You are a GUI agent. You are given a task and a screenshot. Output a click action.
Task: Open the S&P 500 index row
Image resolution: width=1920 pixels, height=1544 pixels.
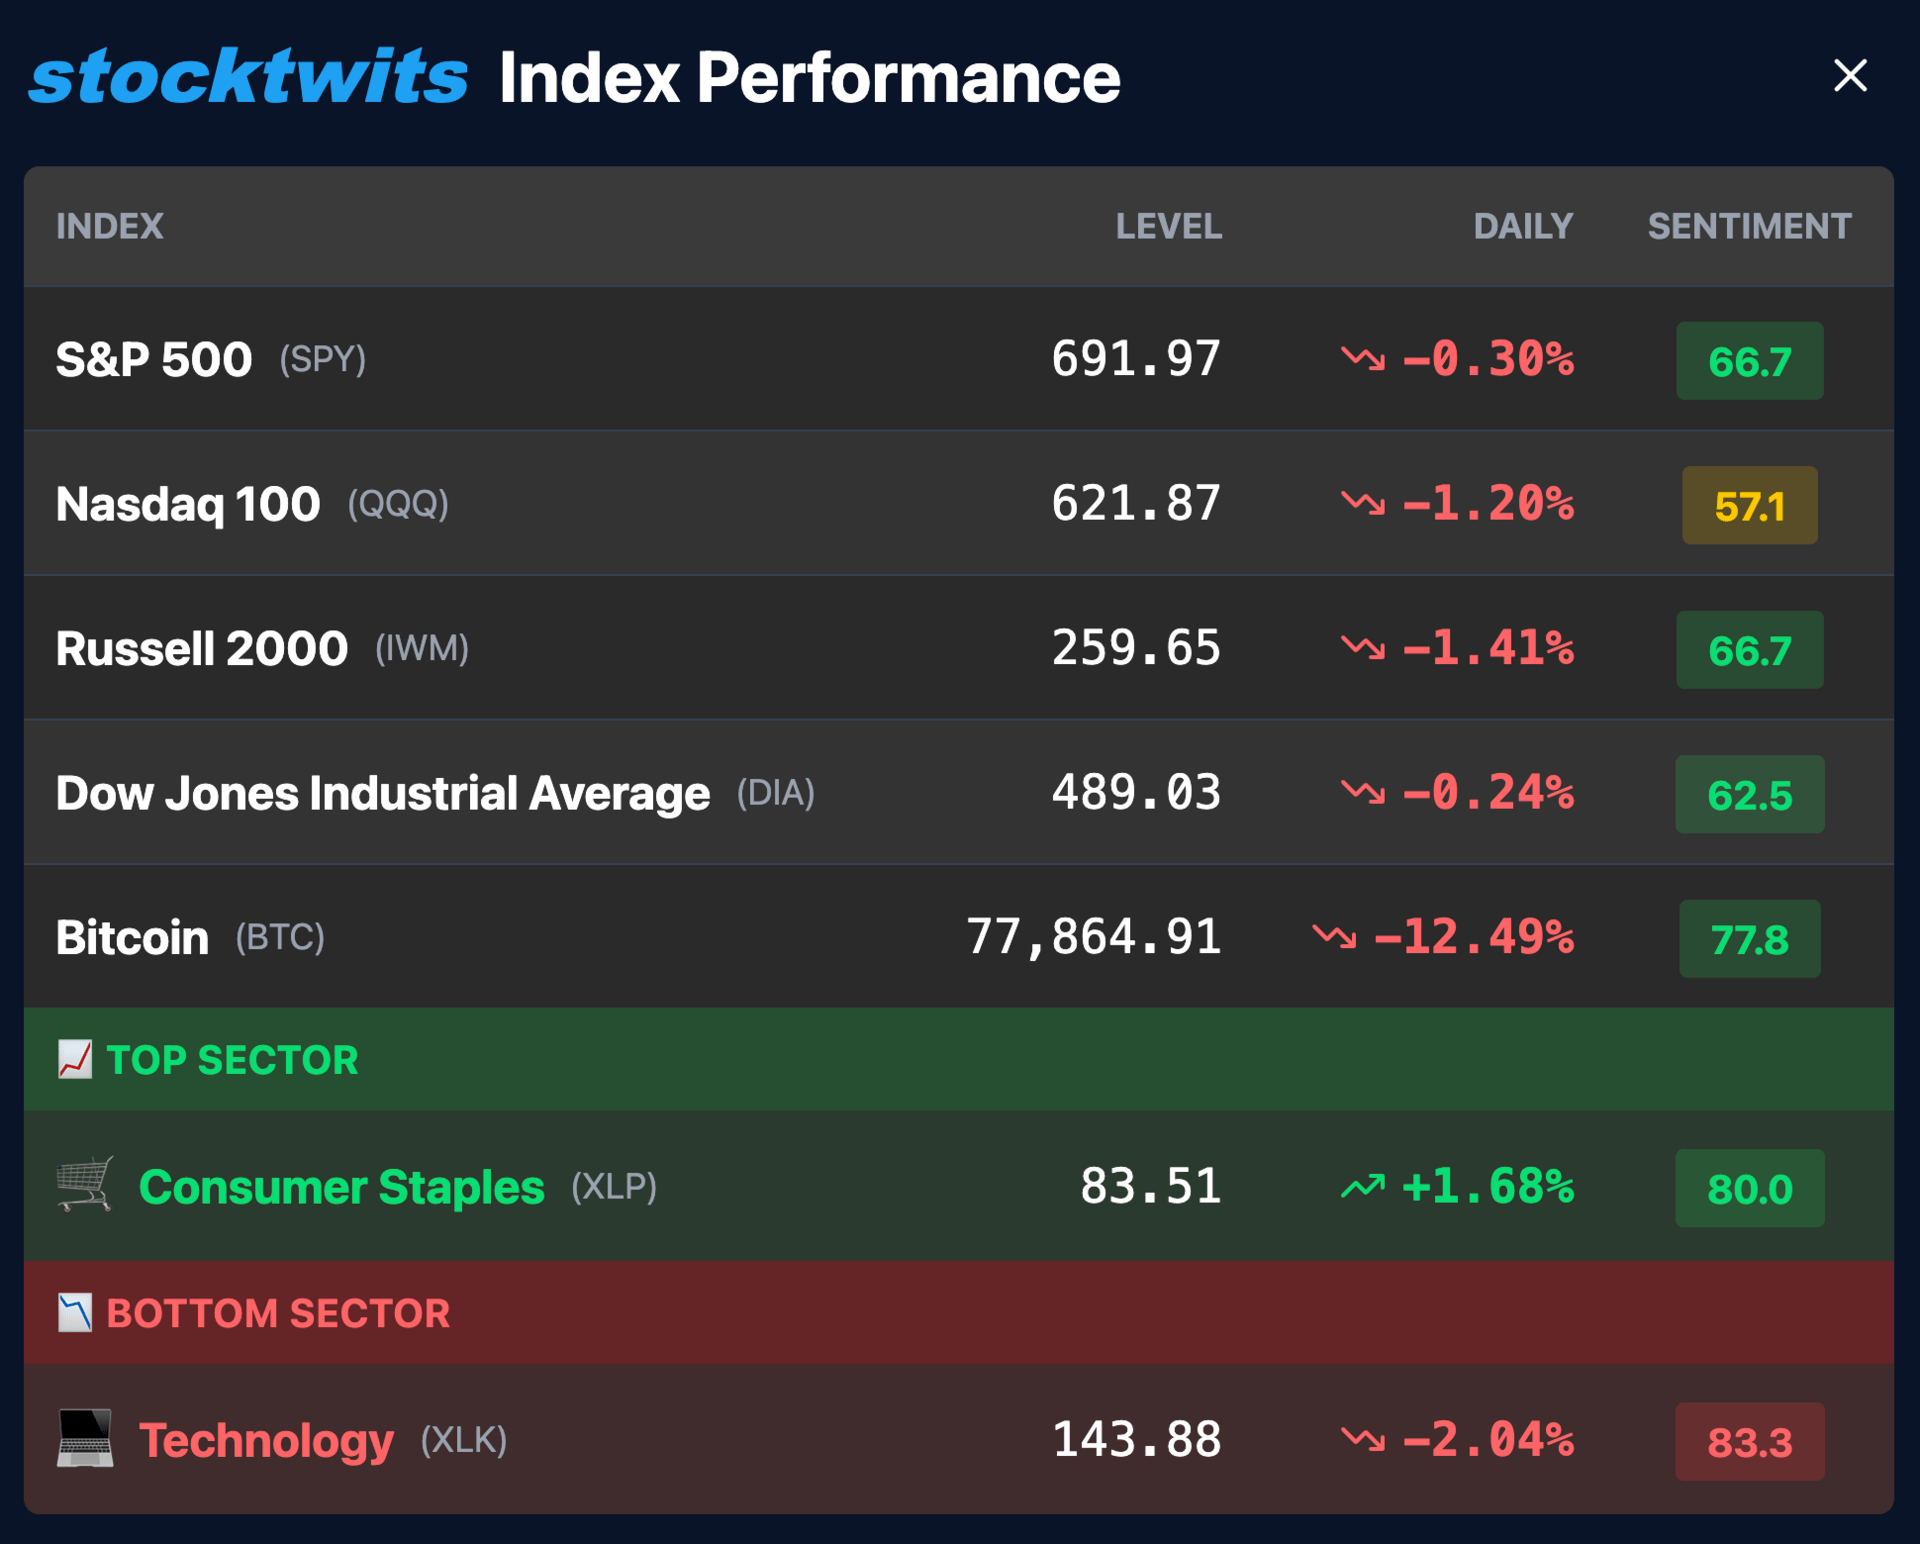154,360
